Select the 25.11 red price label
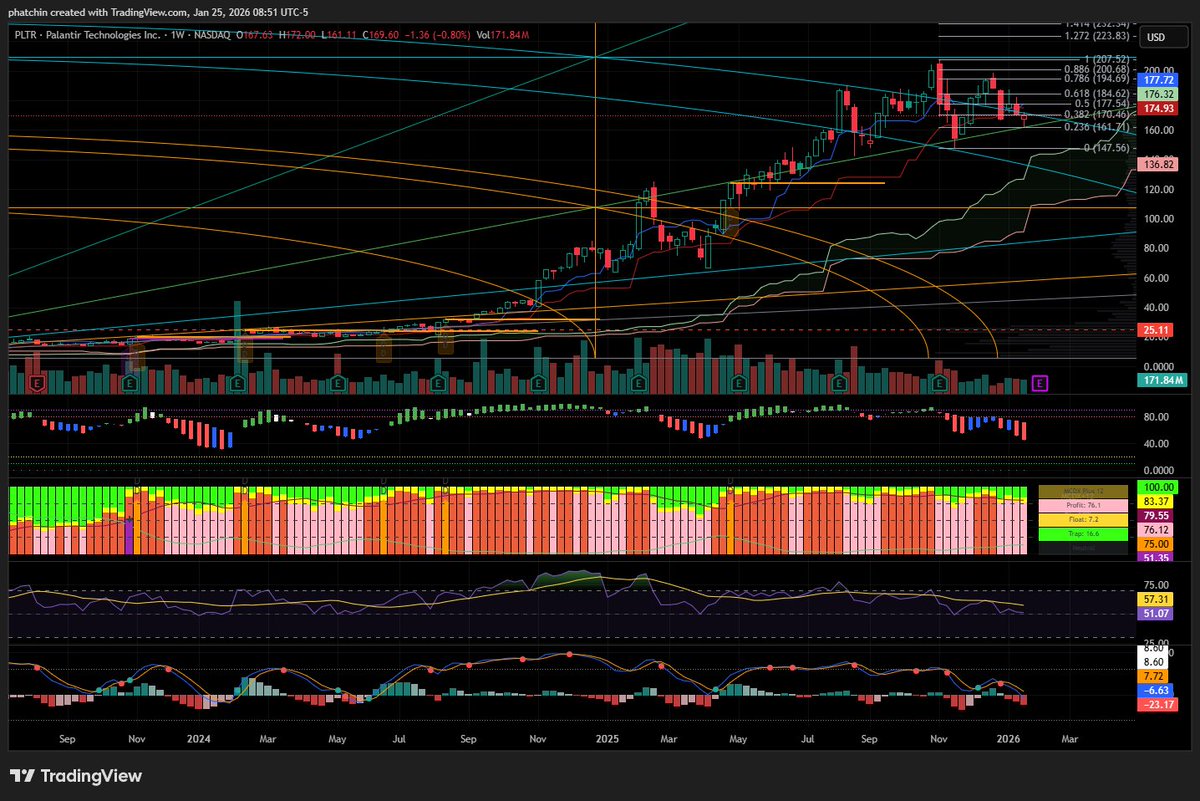The width and height of the screenshot is (1200, 801). pos(1157,329)
